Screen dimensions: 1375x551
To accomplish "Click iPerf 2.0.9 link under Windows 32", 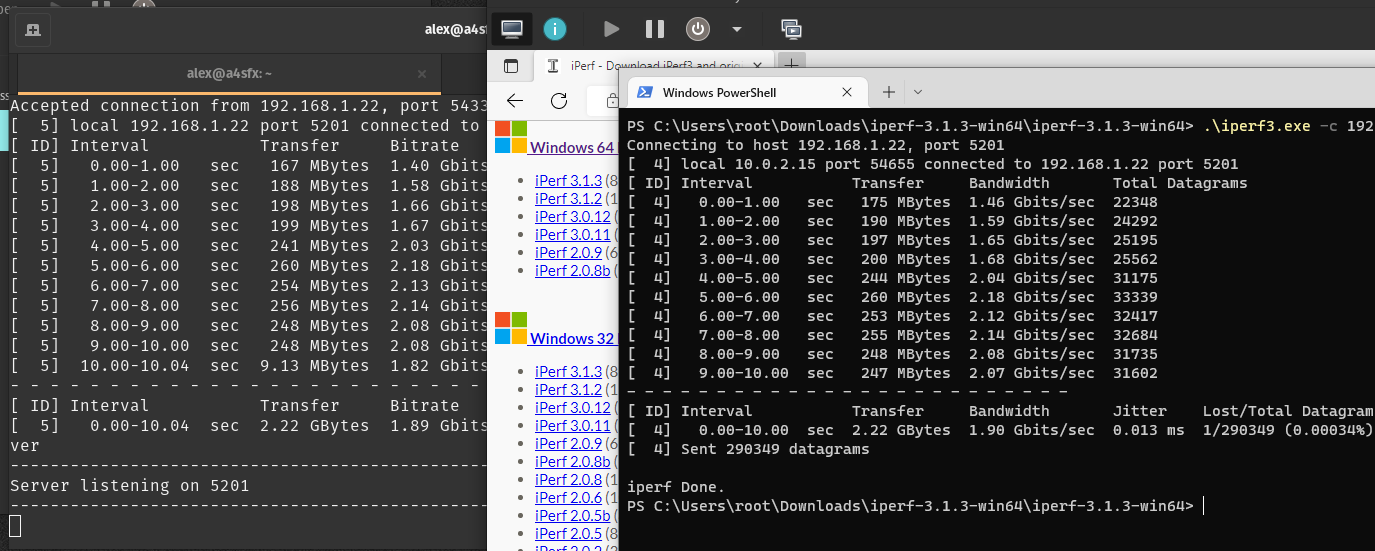I will (x=568, y=443).
